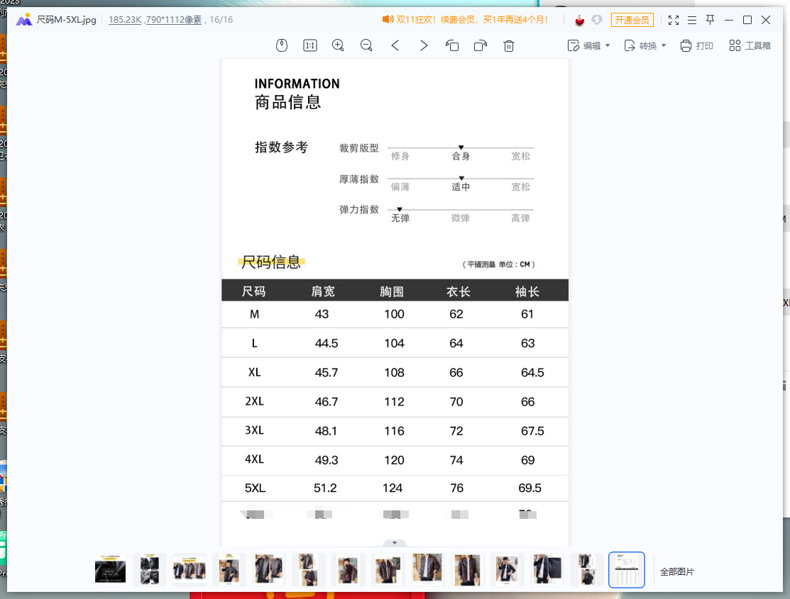Select the first thumbnail in the filmstrip
Screen dimensions: 790x599
click(110, 570)
